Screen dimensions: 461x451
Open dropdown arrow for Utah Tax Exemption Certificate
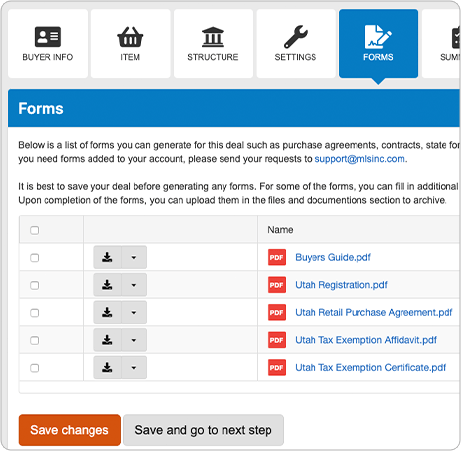(x=134, y=368)
